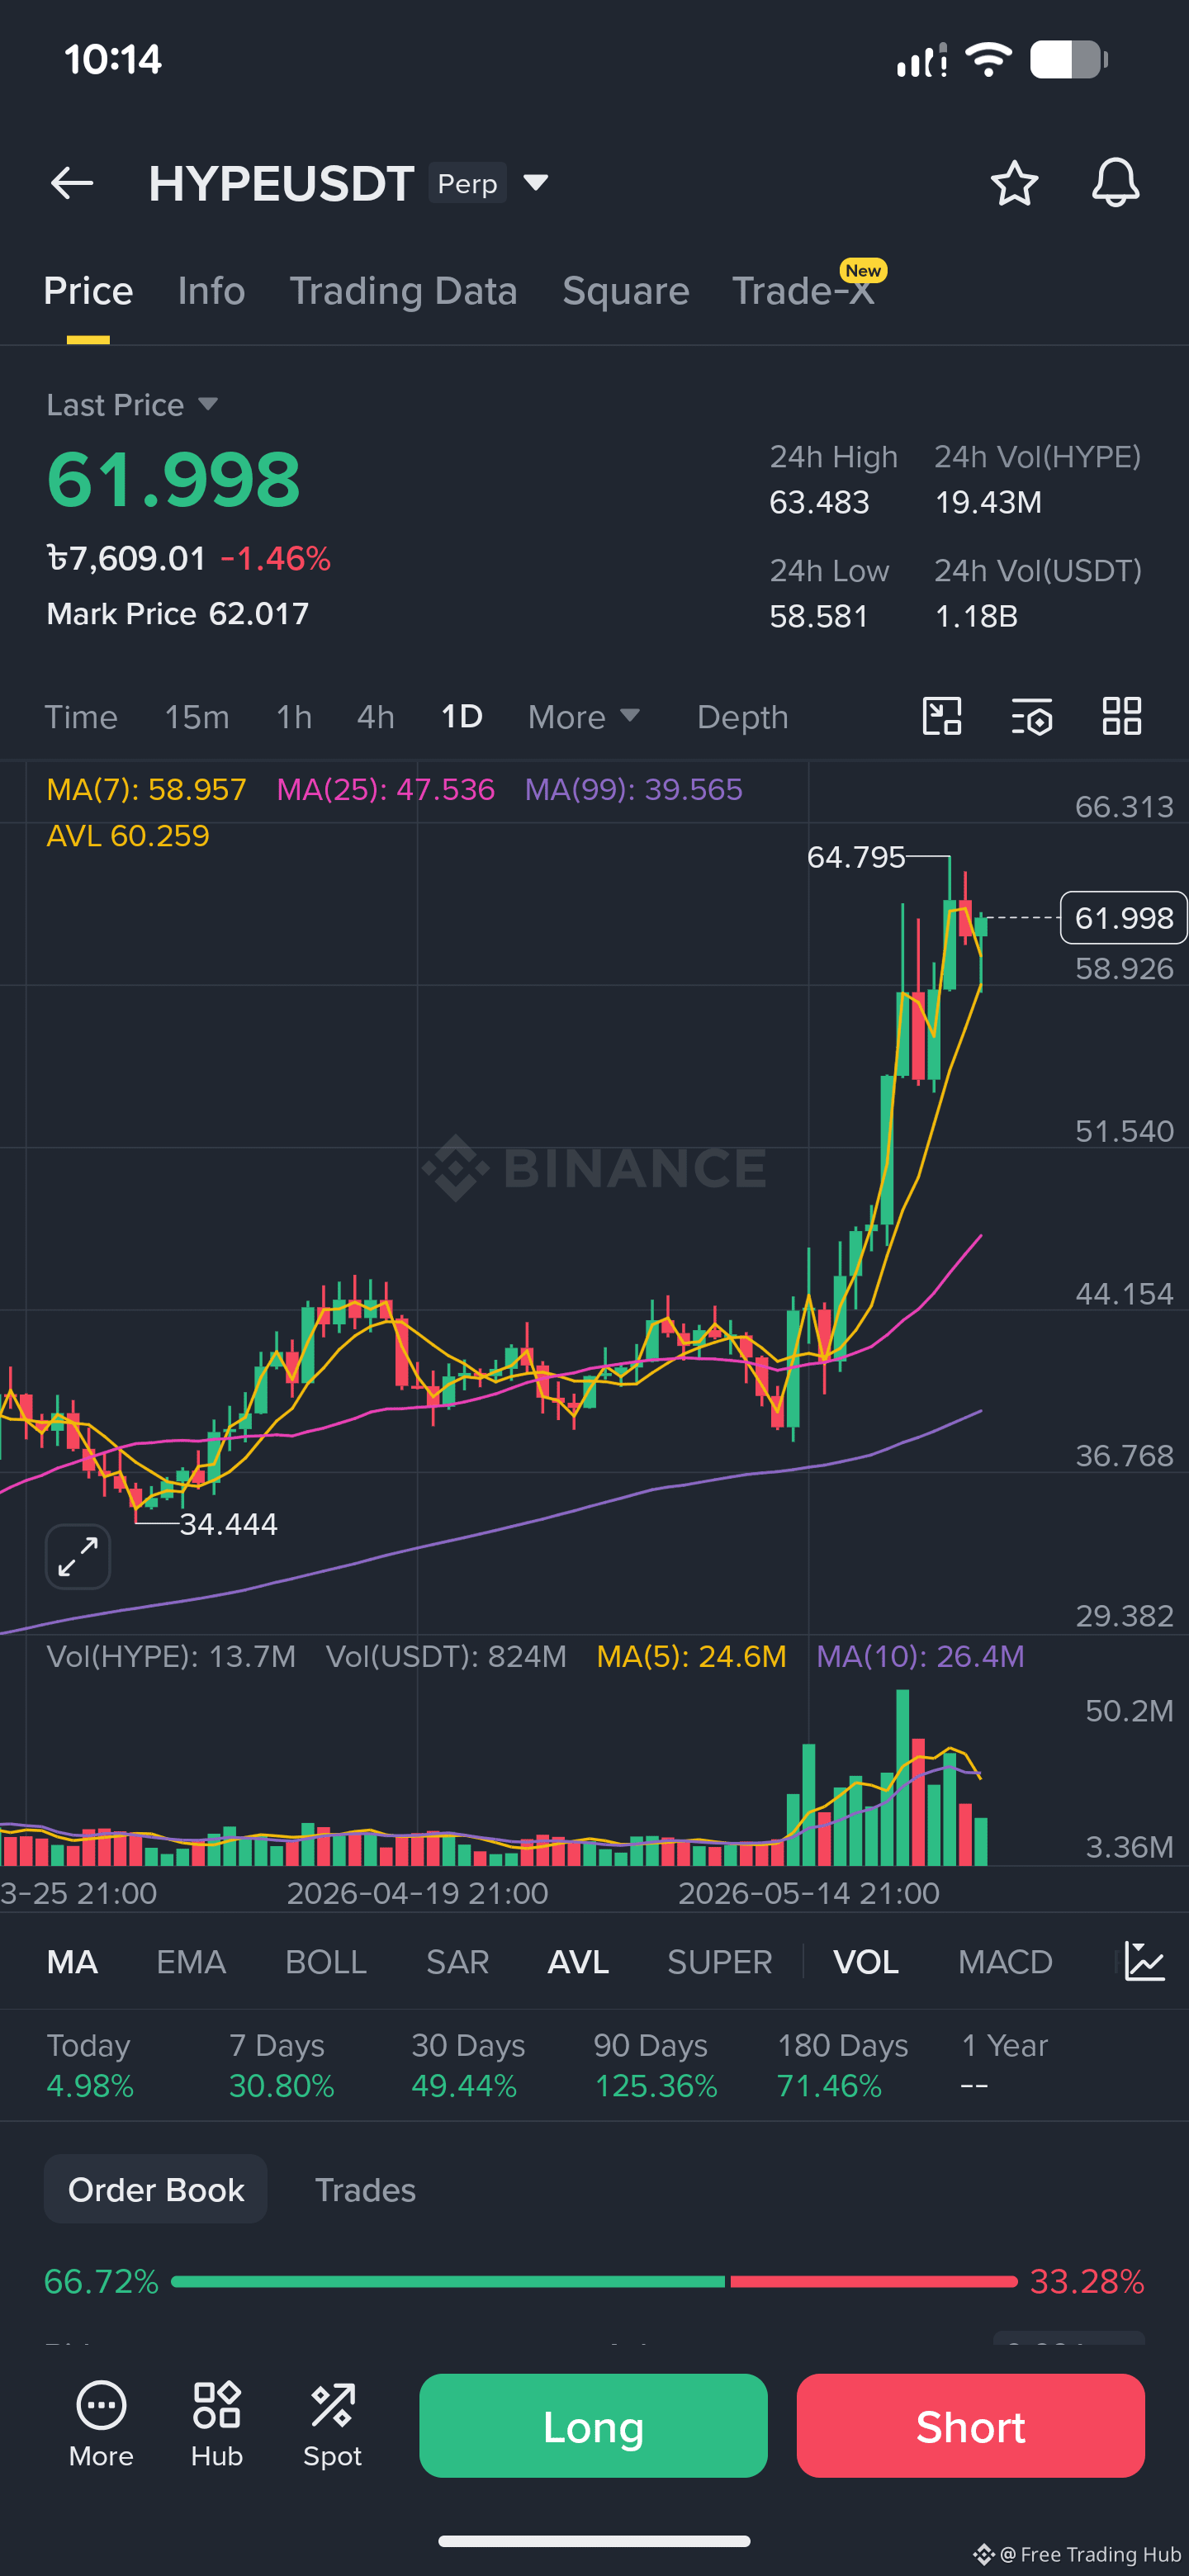This screenshot has height=2576, width=1189.
Task: Switch to Spot trading icon
Action: (332, 2425)
